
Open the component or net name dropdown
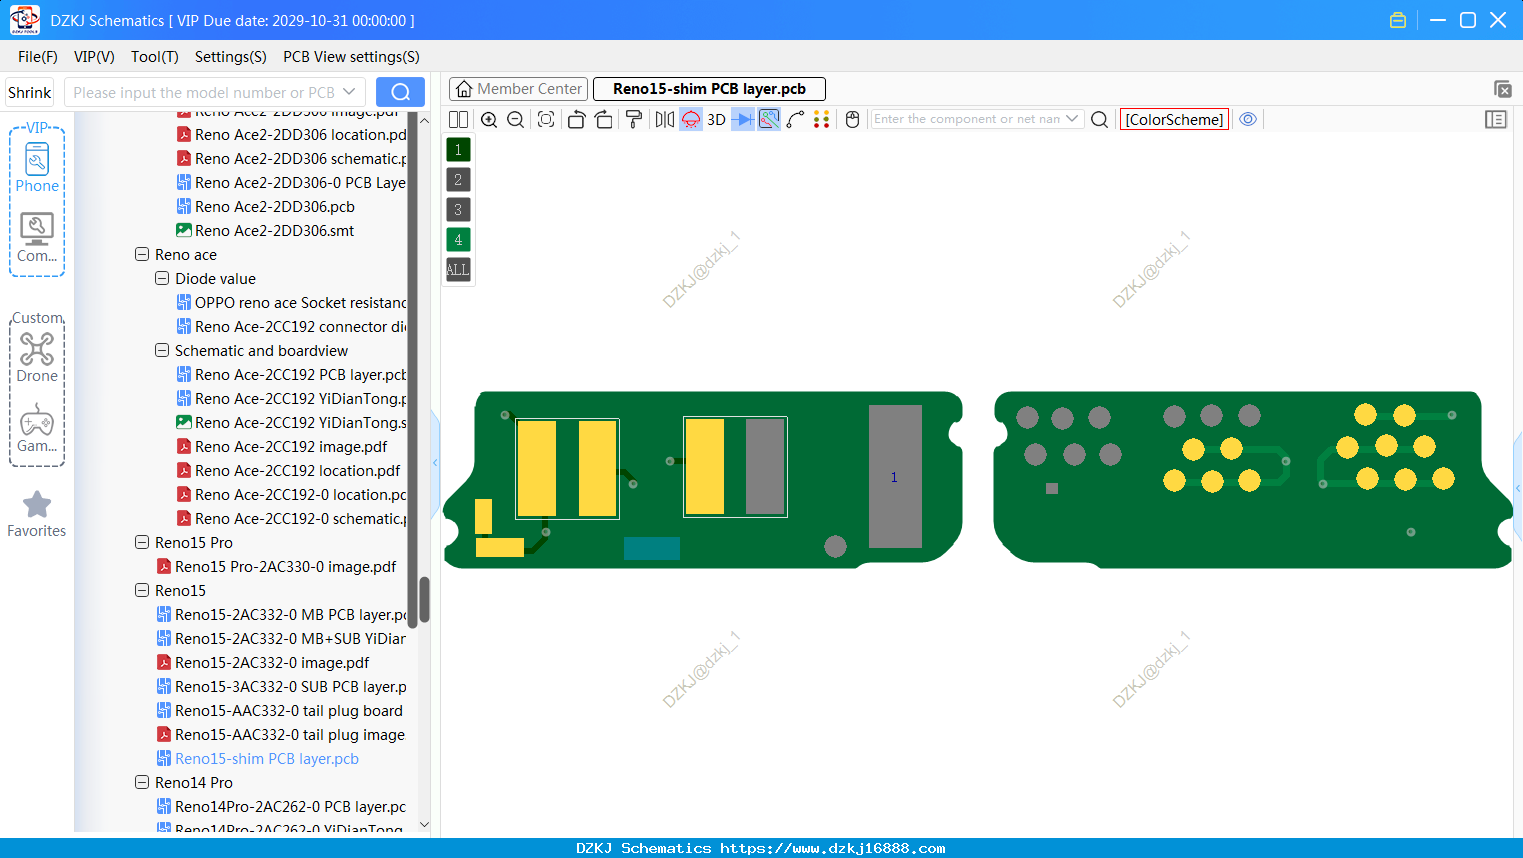point(1073,119)
